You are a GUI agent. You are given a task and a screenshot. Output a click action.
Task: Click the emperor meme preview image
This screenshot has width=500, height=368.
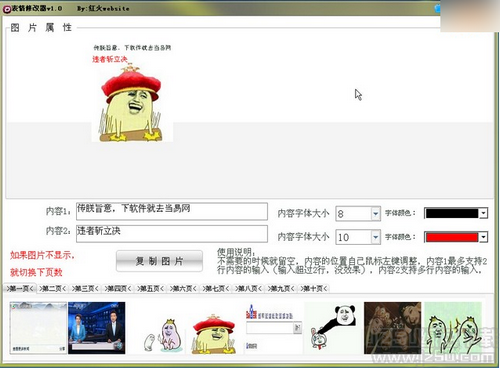132,103
